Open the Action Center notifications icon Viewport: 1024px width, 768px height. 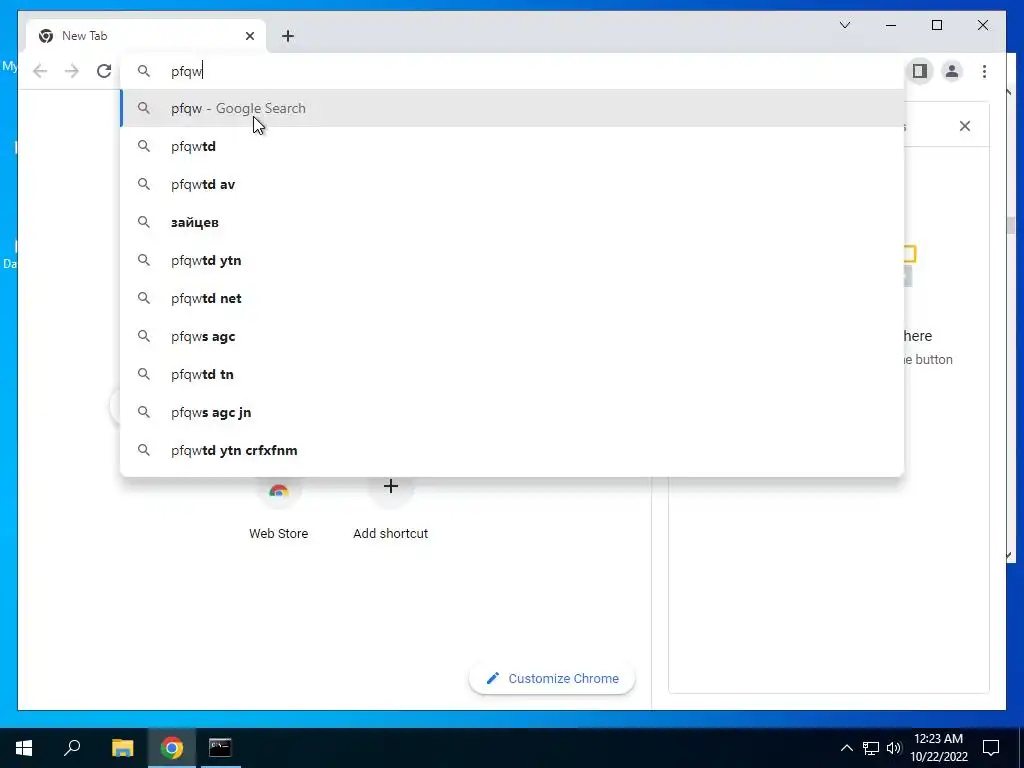(x=991, y=748)
